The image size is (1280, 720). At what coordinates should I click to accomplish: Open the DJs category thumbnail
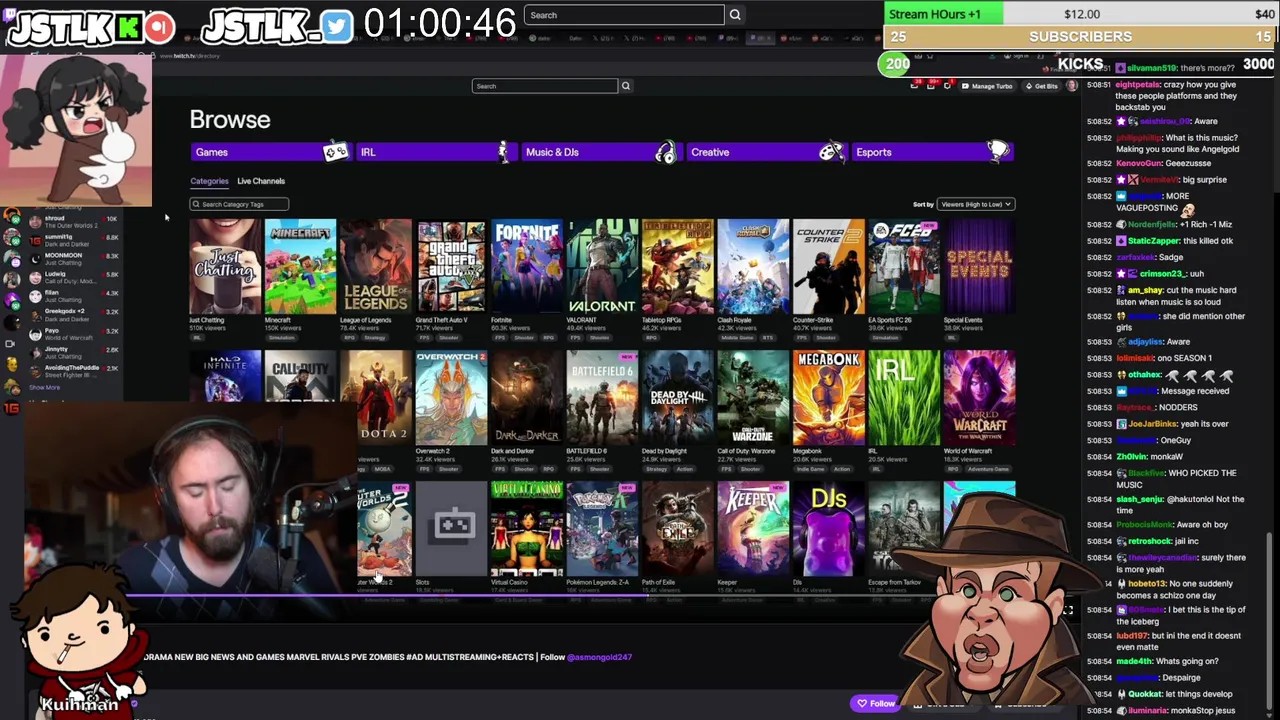pyautogui.click(x=829, y=529)
